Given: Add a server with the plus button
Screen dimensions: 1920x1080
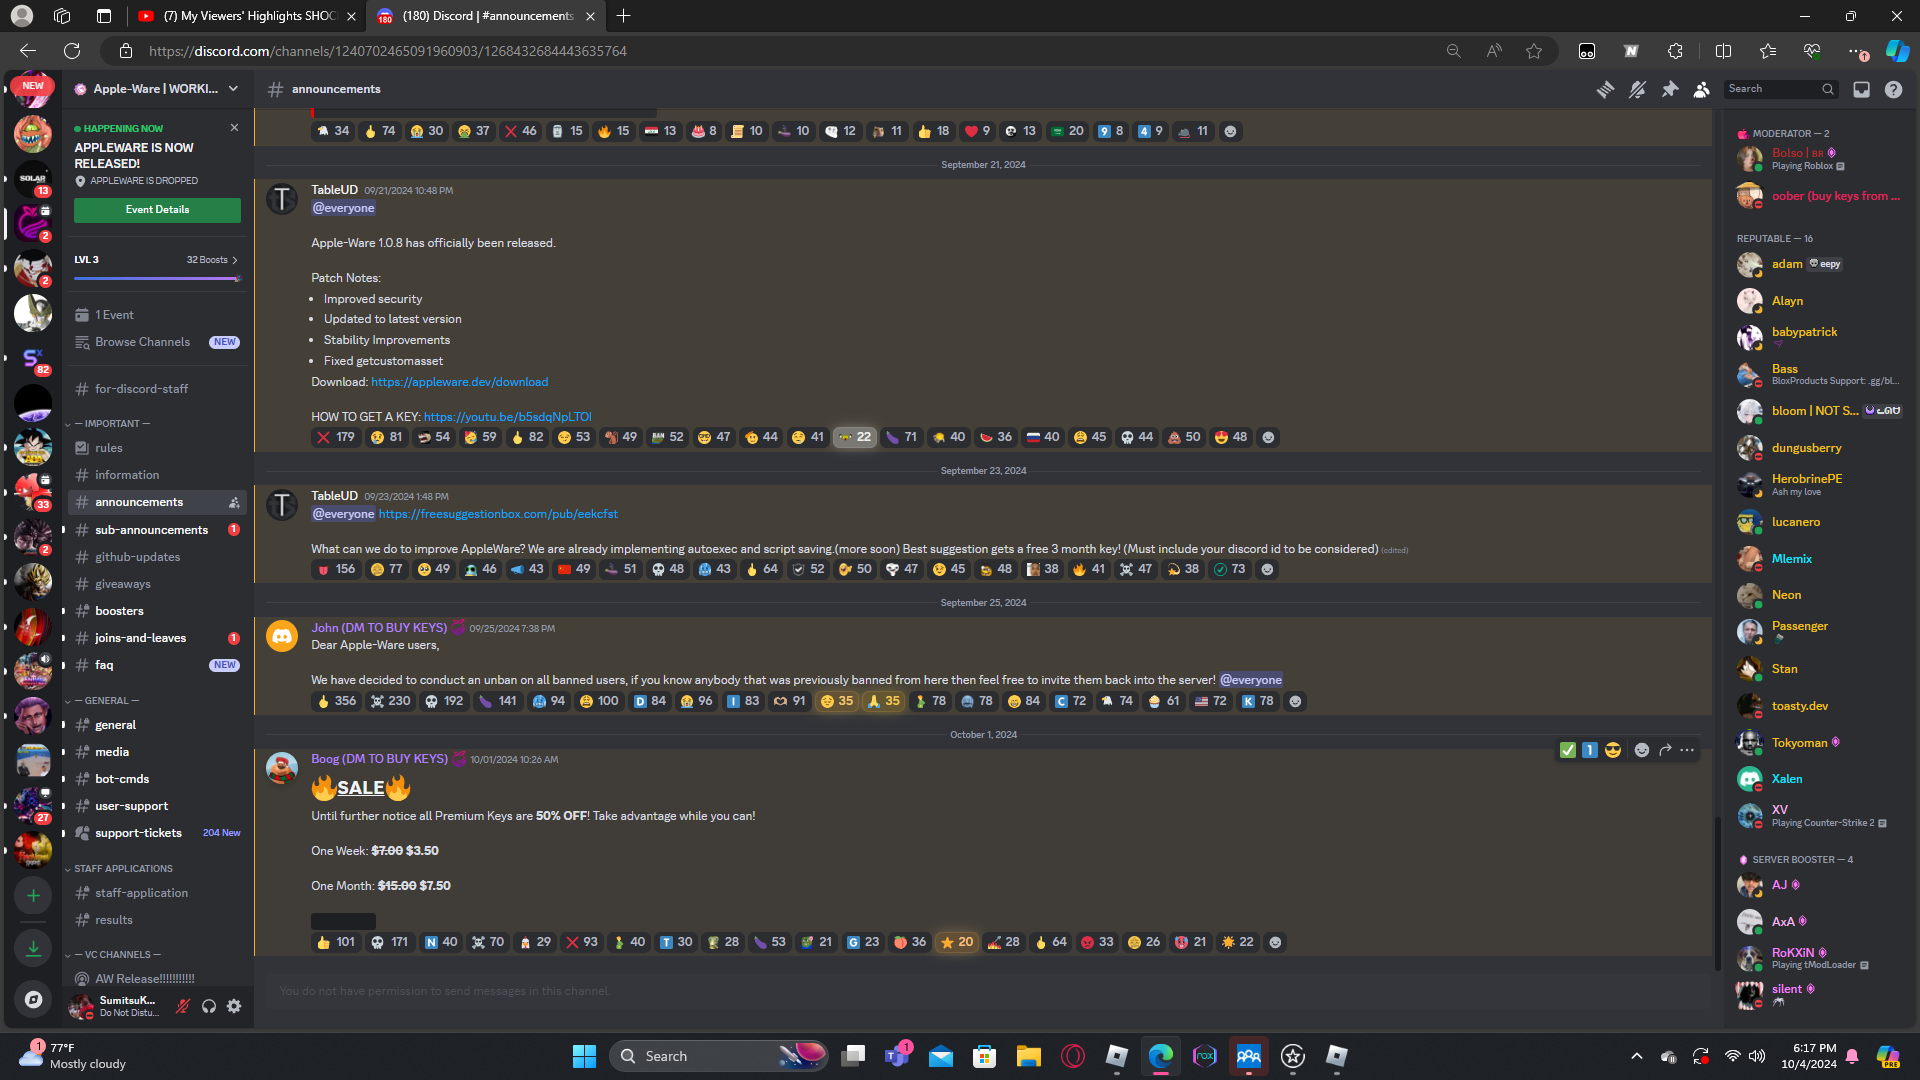Looking at the screenshot, I should coord(33,896).
